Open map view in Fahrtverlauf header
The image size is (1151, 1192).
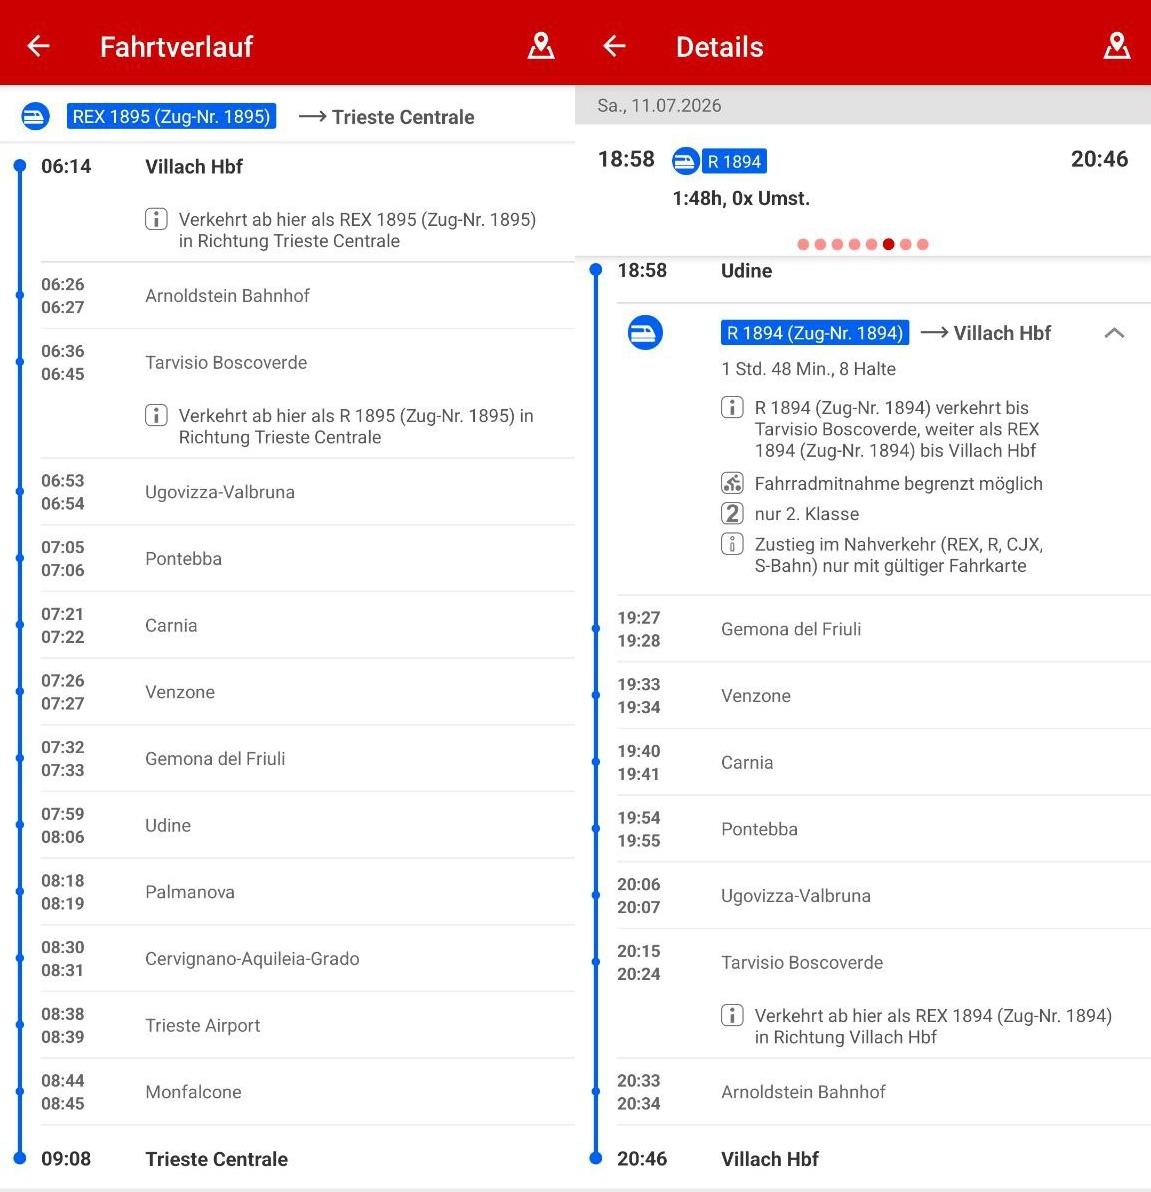click(x=541, y=46)
